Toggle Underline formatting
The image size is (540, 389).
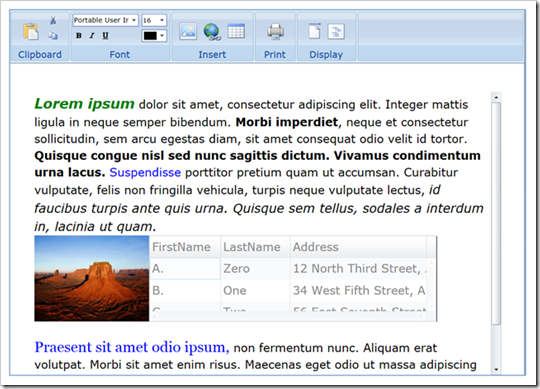click(x=105, y=35)
